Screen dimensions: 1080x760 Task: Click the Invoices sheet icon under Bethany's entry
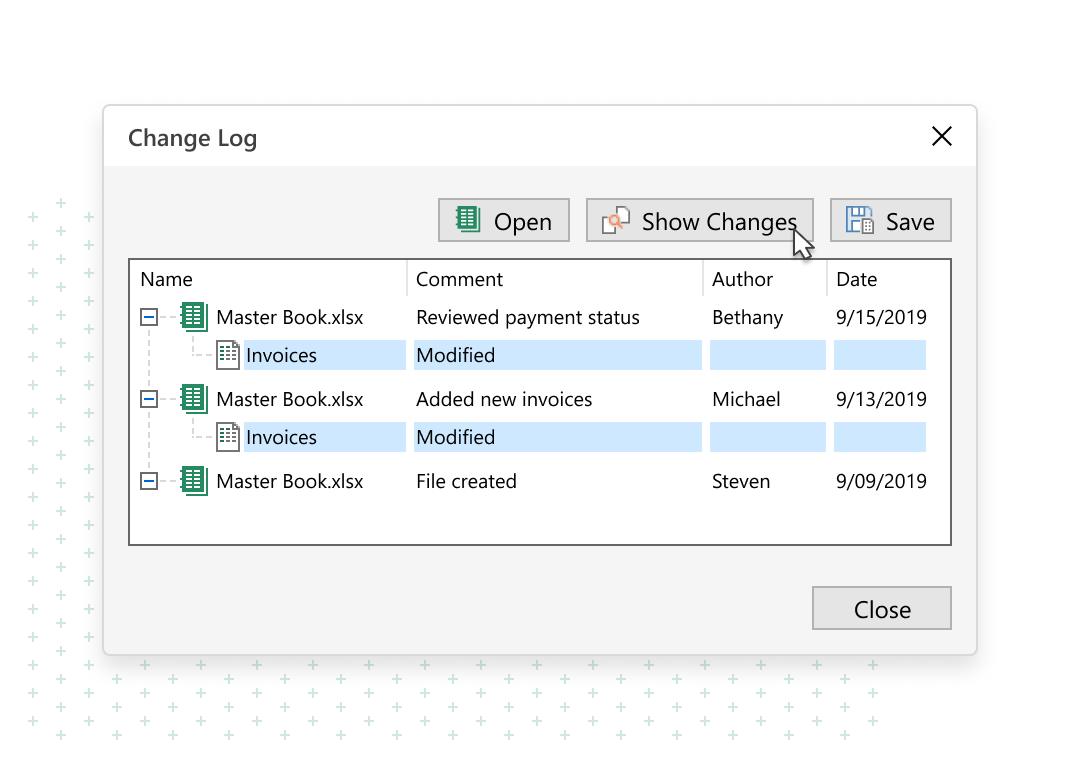(x=228, y=355)
